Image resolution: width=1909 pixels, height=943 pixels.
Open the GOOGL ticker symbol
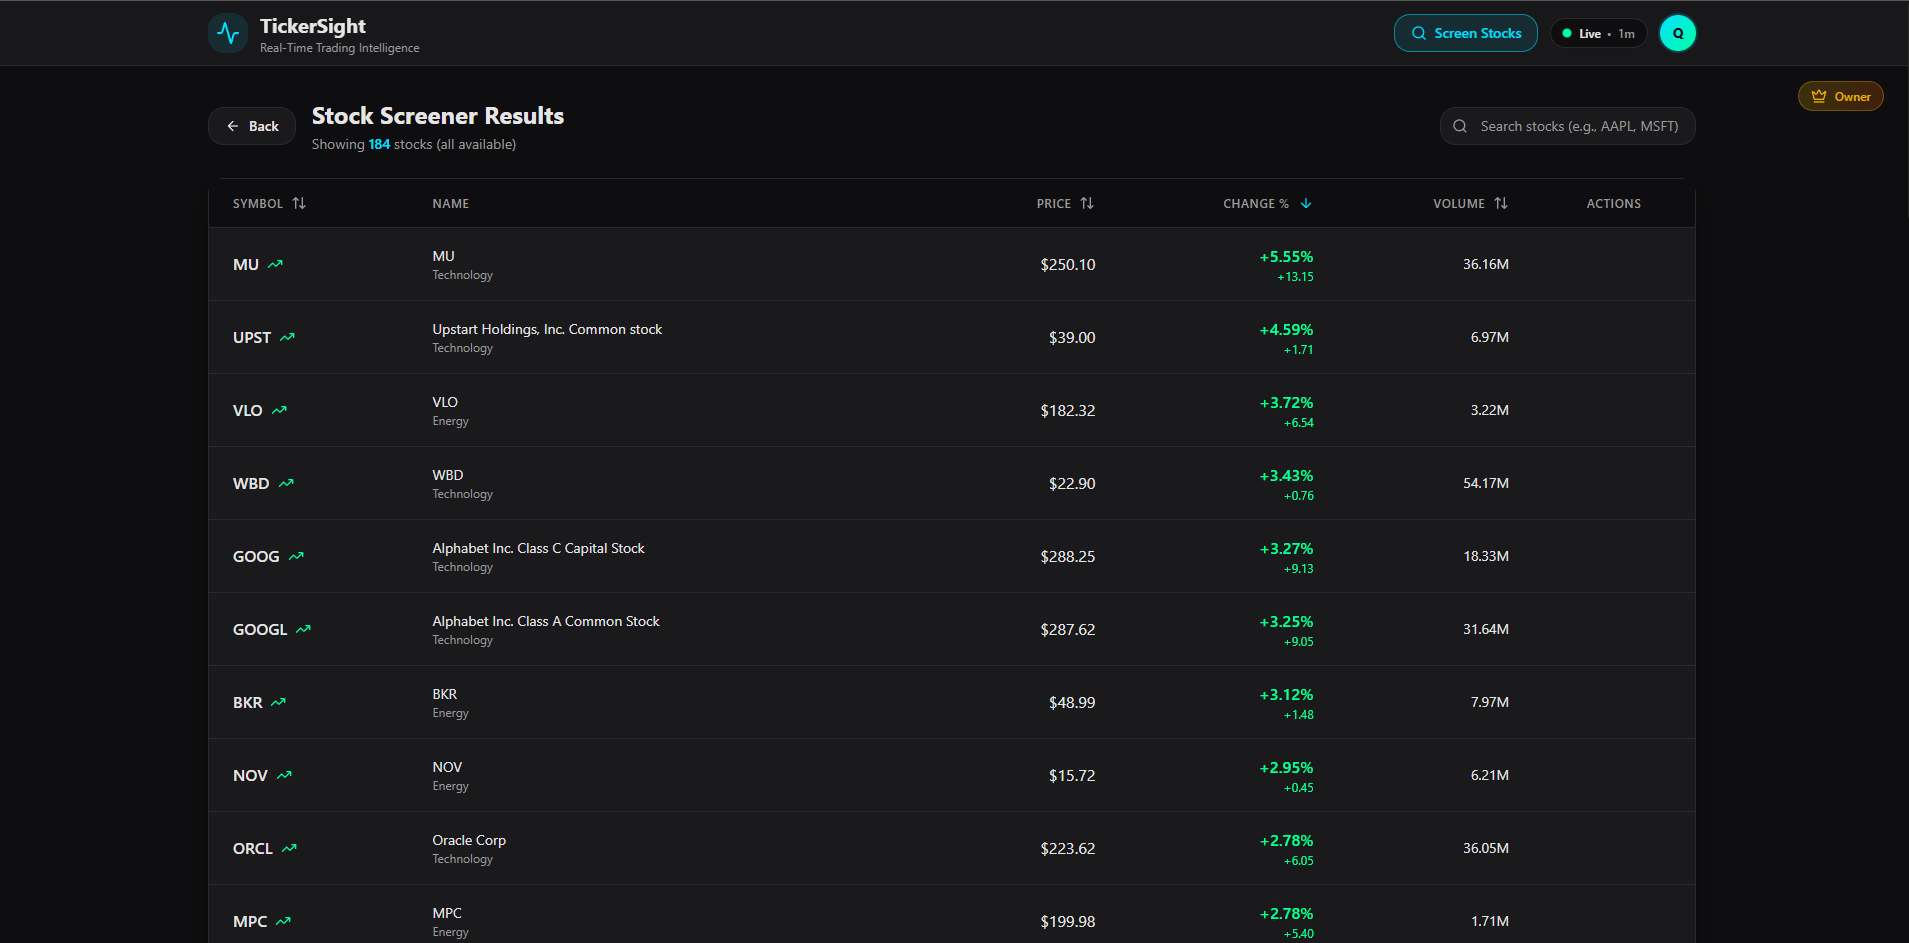pyautogui.click(x=260, y=629)
